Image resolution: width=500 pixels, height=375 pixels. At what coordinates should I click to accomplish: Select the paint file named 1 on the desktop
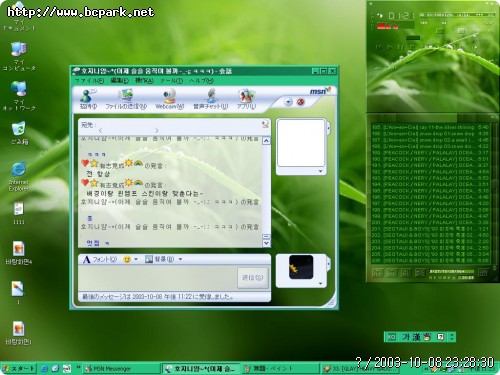[x=18, y=293]
